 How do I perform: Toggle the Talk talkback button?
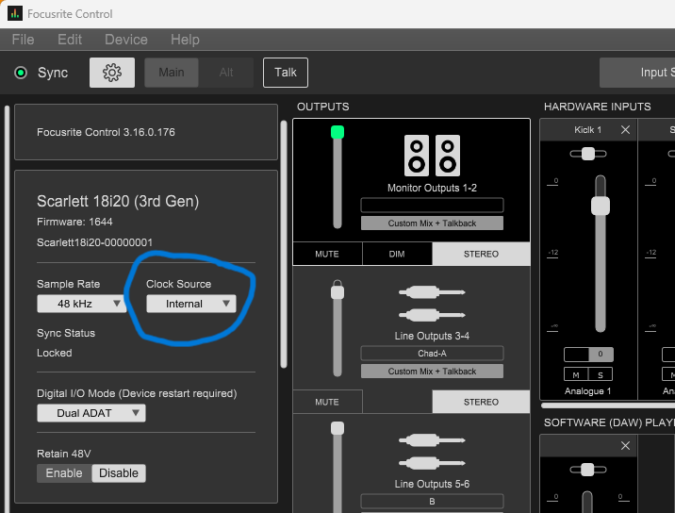point(285,72)
